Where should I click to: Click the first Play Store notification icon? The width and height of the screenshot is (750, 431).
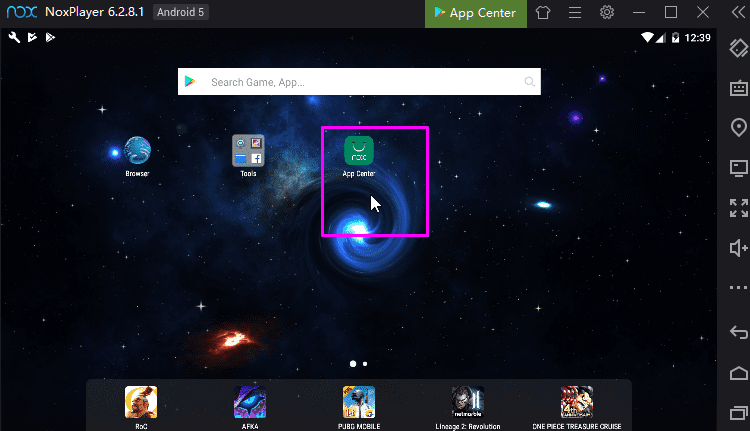(32, 37)
